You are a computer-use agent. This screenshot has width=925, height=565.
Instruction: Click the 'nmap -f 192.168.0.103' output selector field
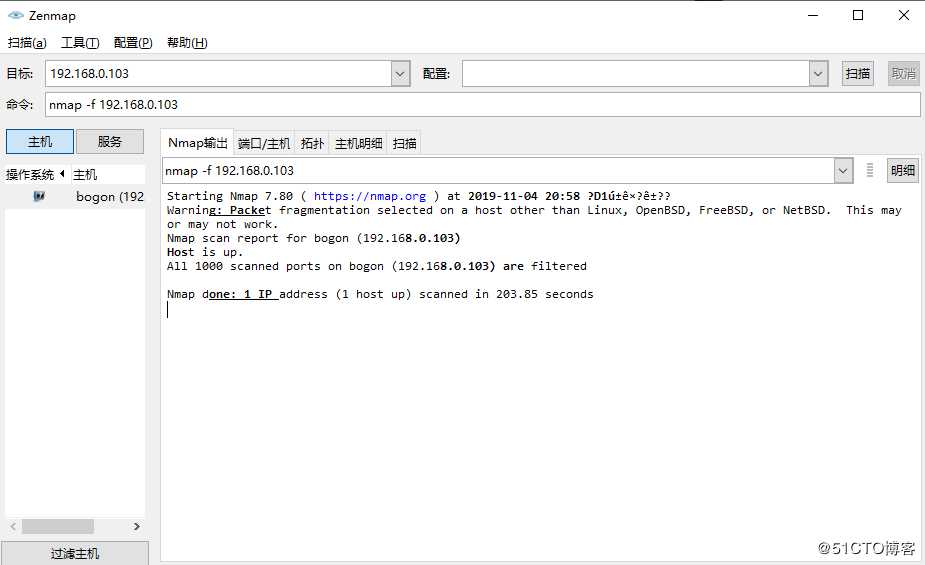tap(498, 171)
